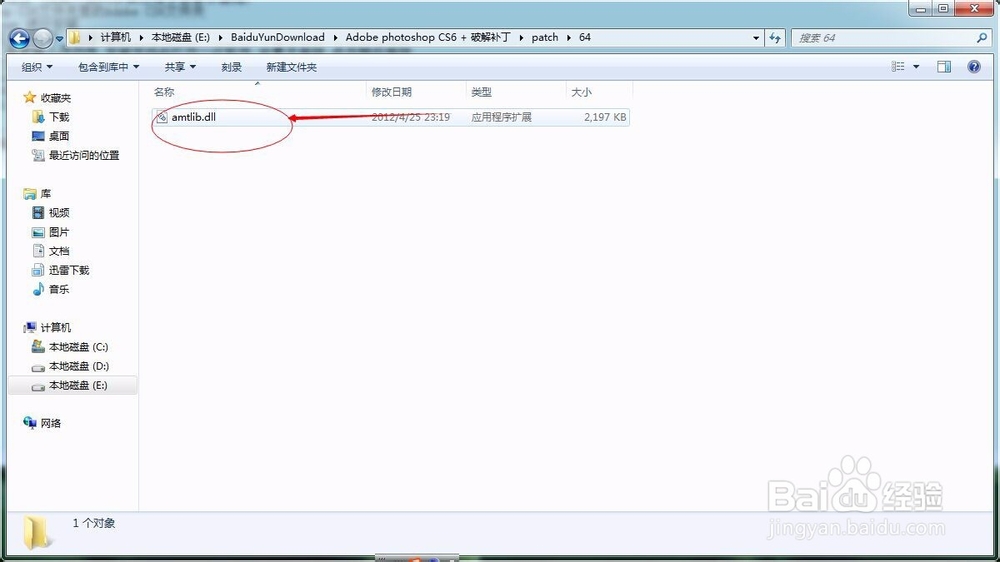Click the address bar refresh button
This screenshot has height=562, width=1000.
(x=775, y=38)
